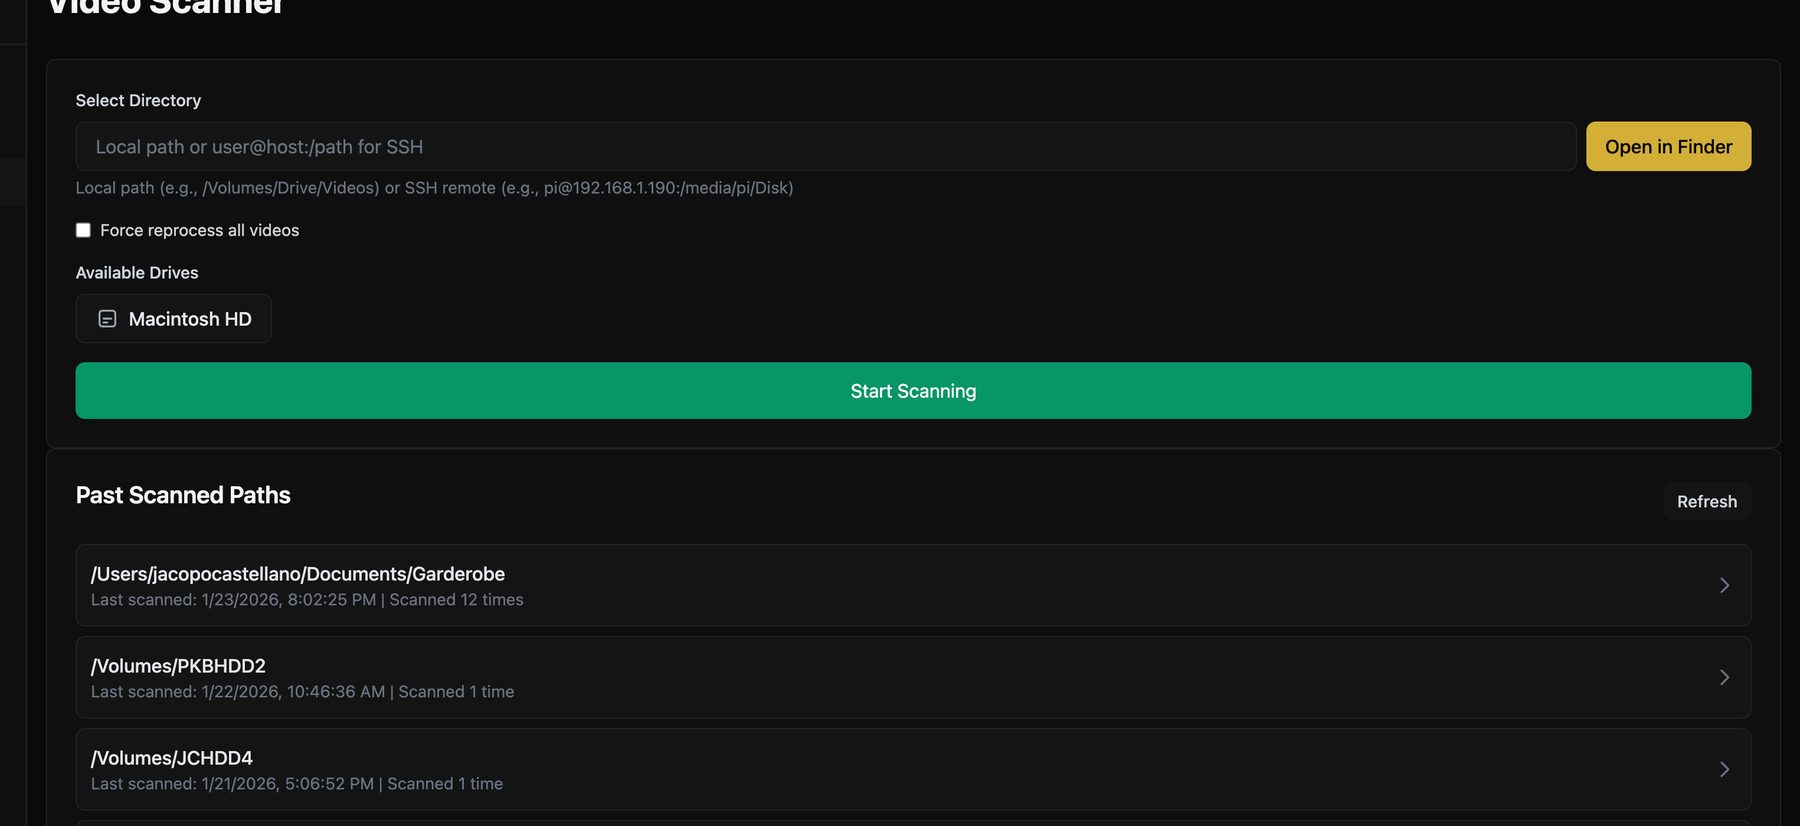Expand the /Volumes/PKBHDD2 chevron arrow

point(1724,678)
